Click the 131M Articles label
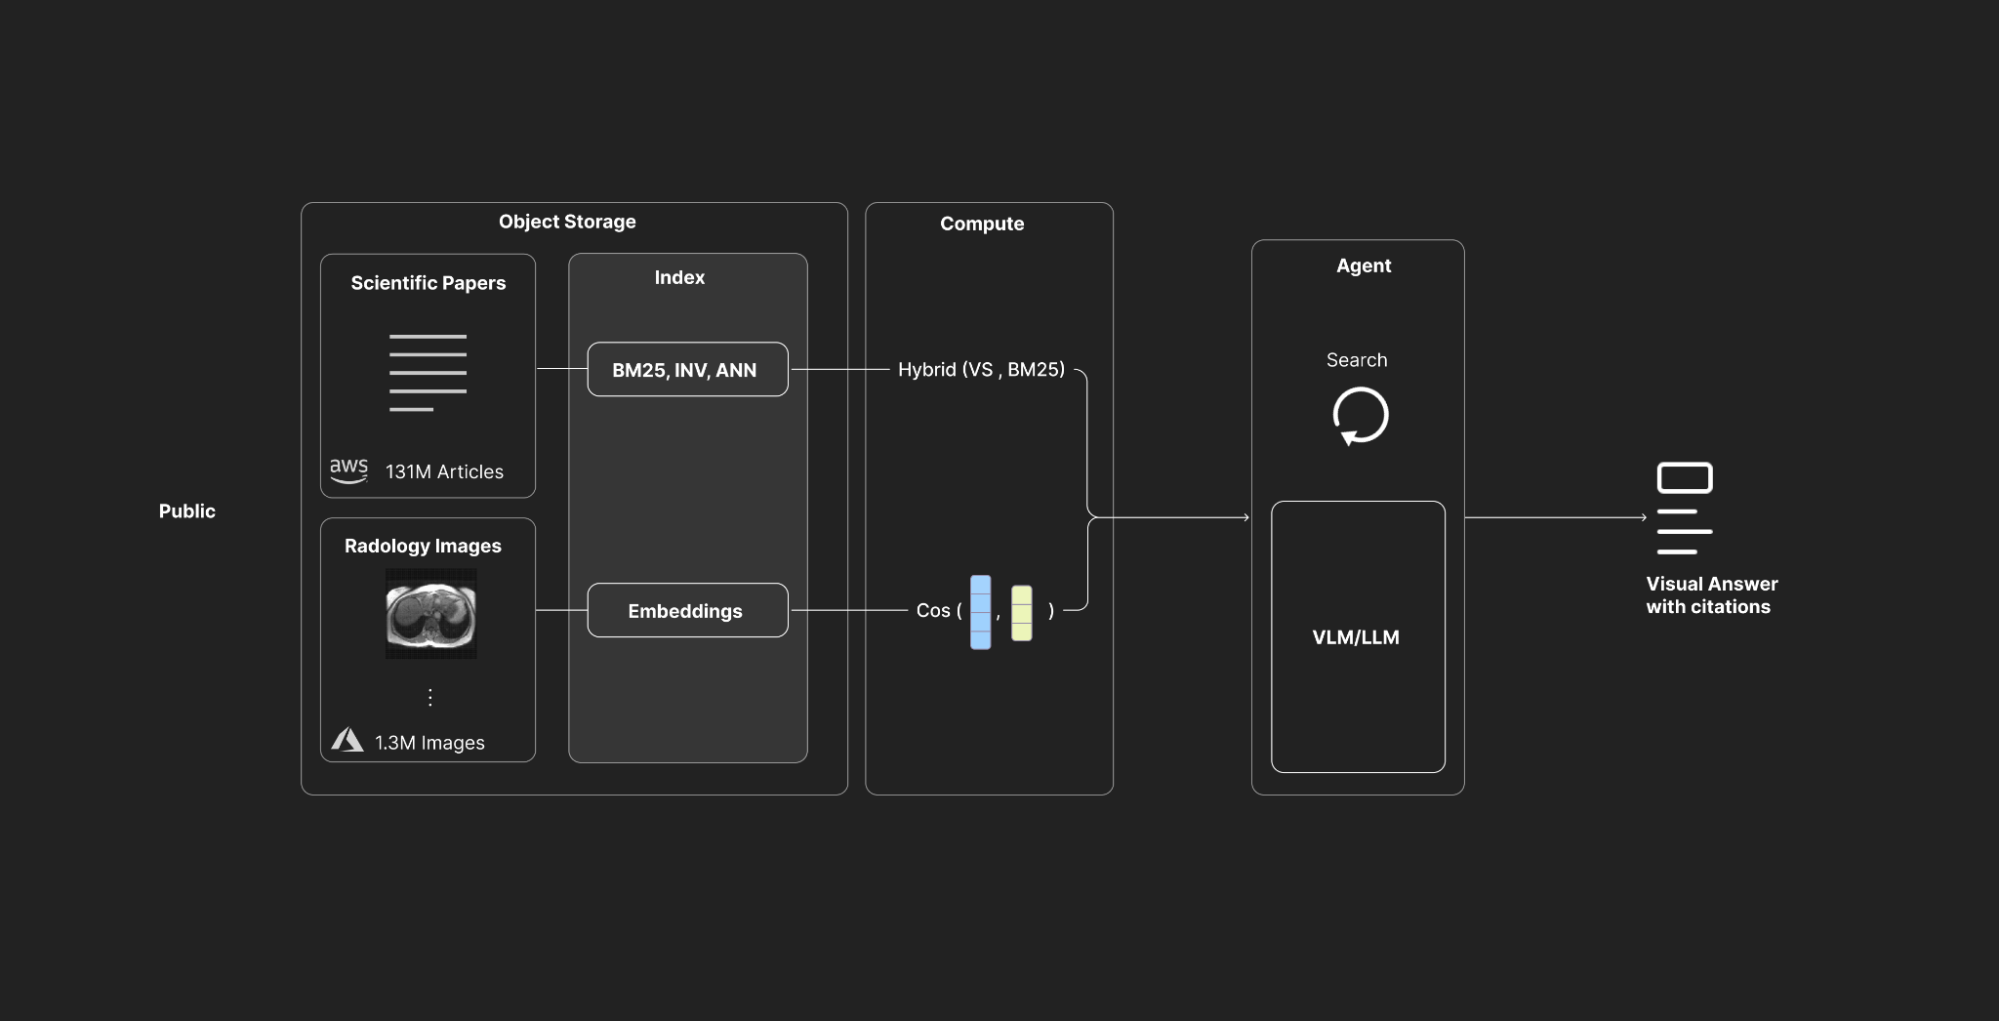 (x=445, y=472)
